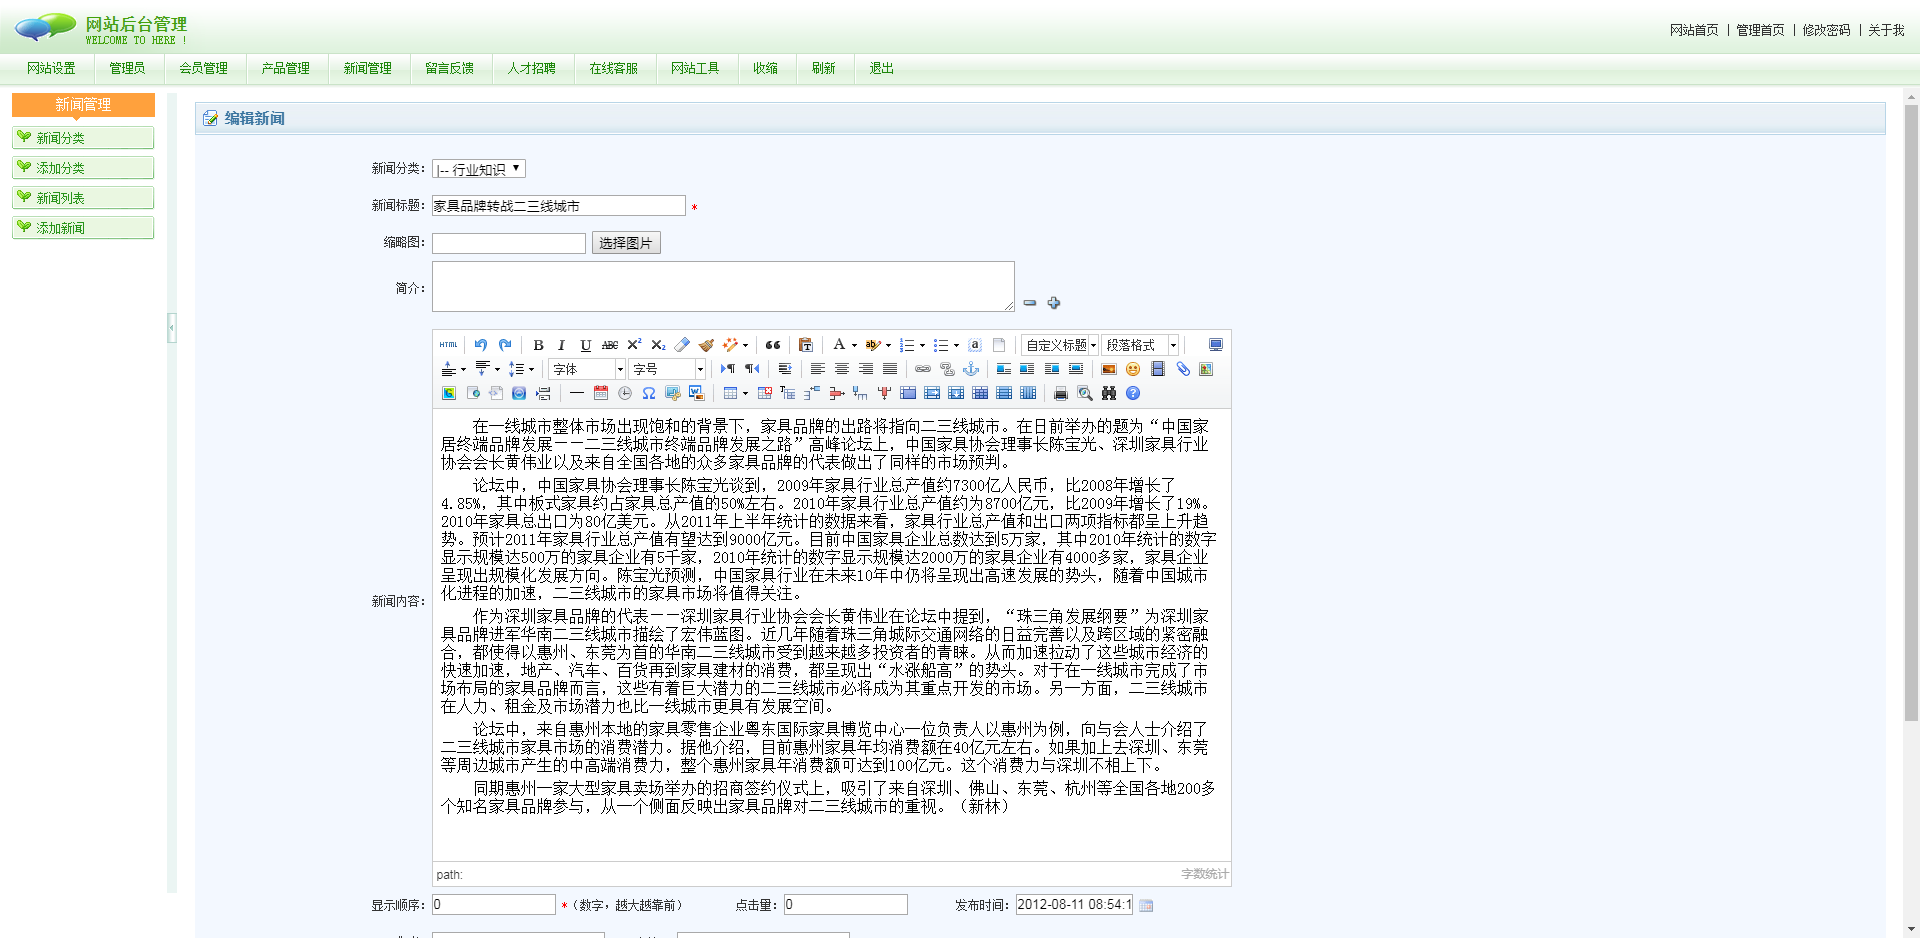
Task: Apply strikethrough ABC formatting
Action: pyautogui.click(x=610, y=345)
